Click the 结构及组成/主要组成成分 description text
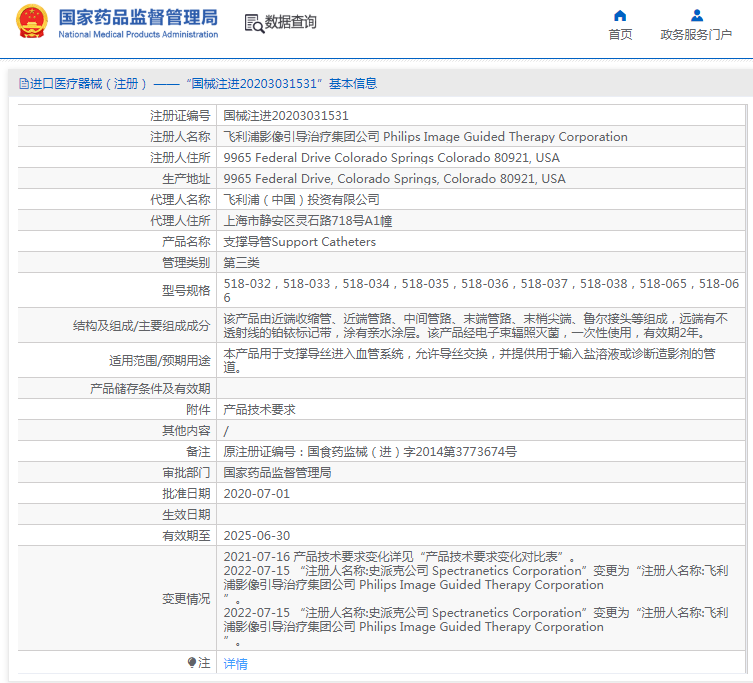The width and height of the screenshot is (753, 683). (x=475, y=326)
